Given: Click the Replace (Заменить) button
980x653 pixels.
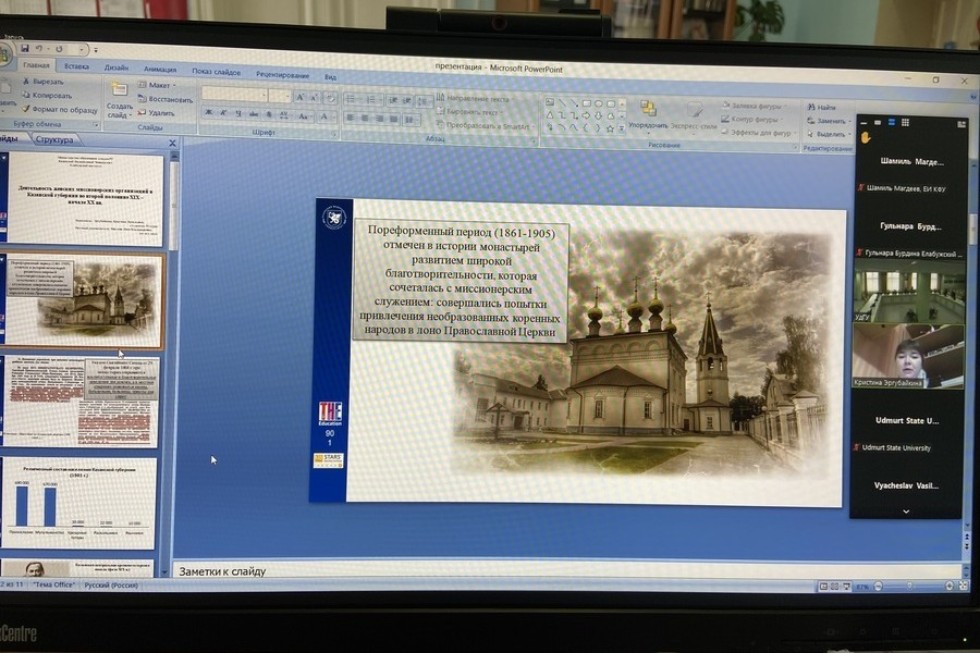Looking at the screenshot, I should [830, 120].
